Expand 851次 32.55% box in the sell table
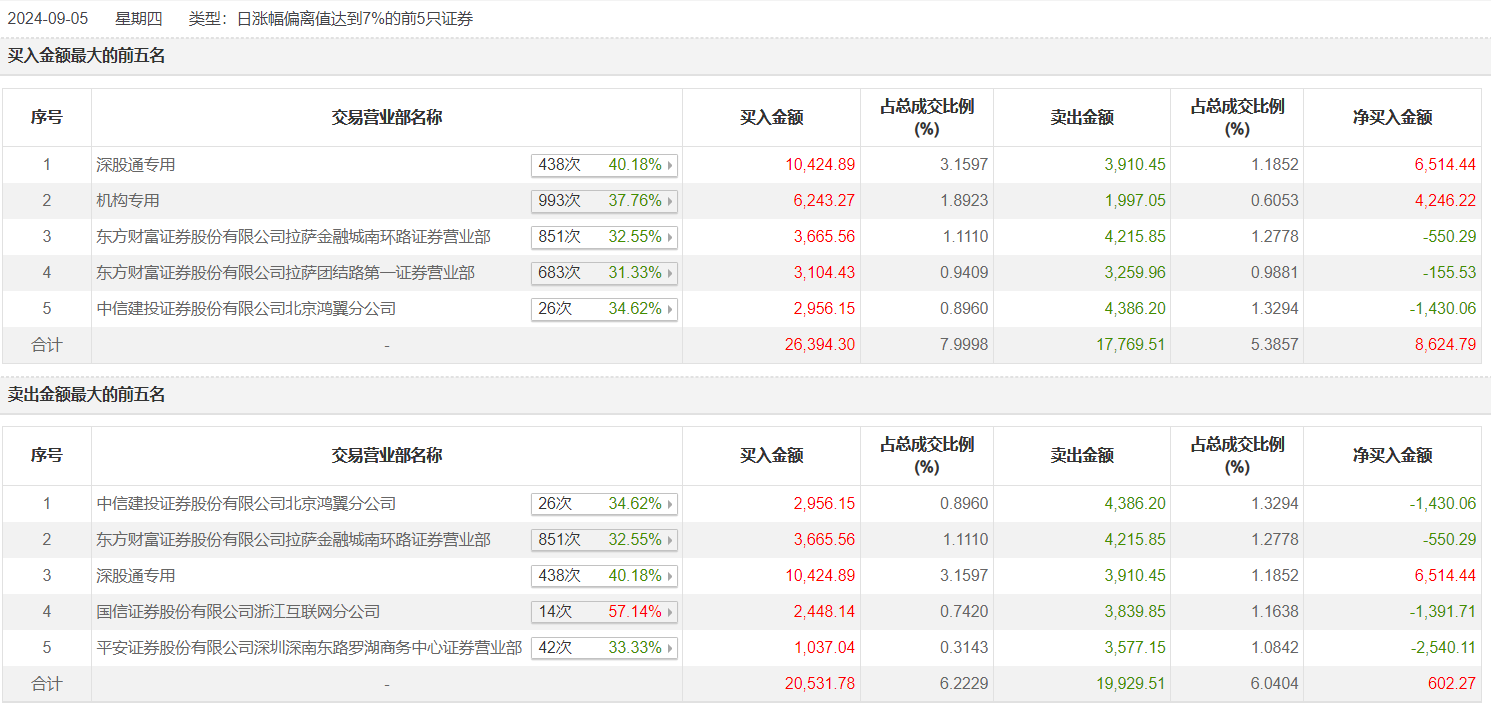 pyautogui.click(x=604, y=540)
